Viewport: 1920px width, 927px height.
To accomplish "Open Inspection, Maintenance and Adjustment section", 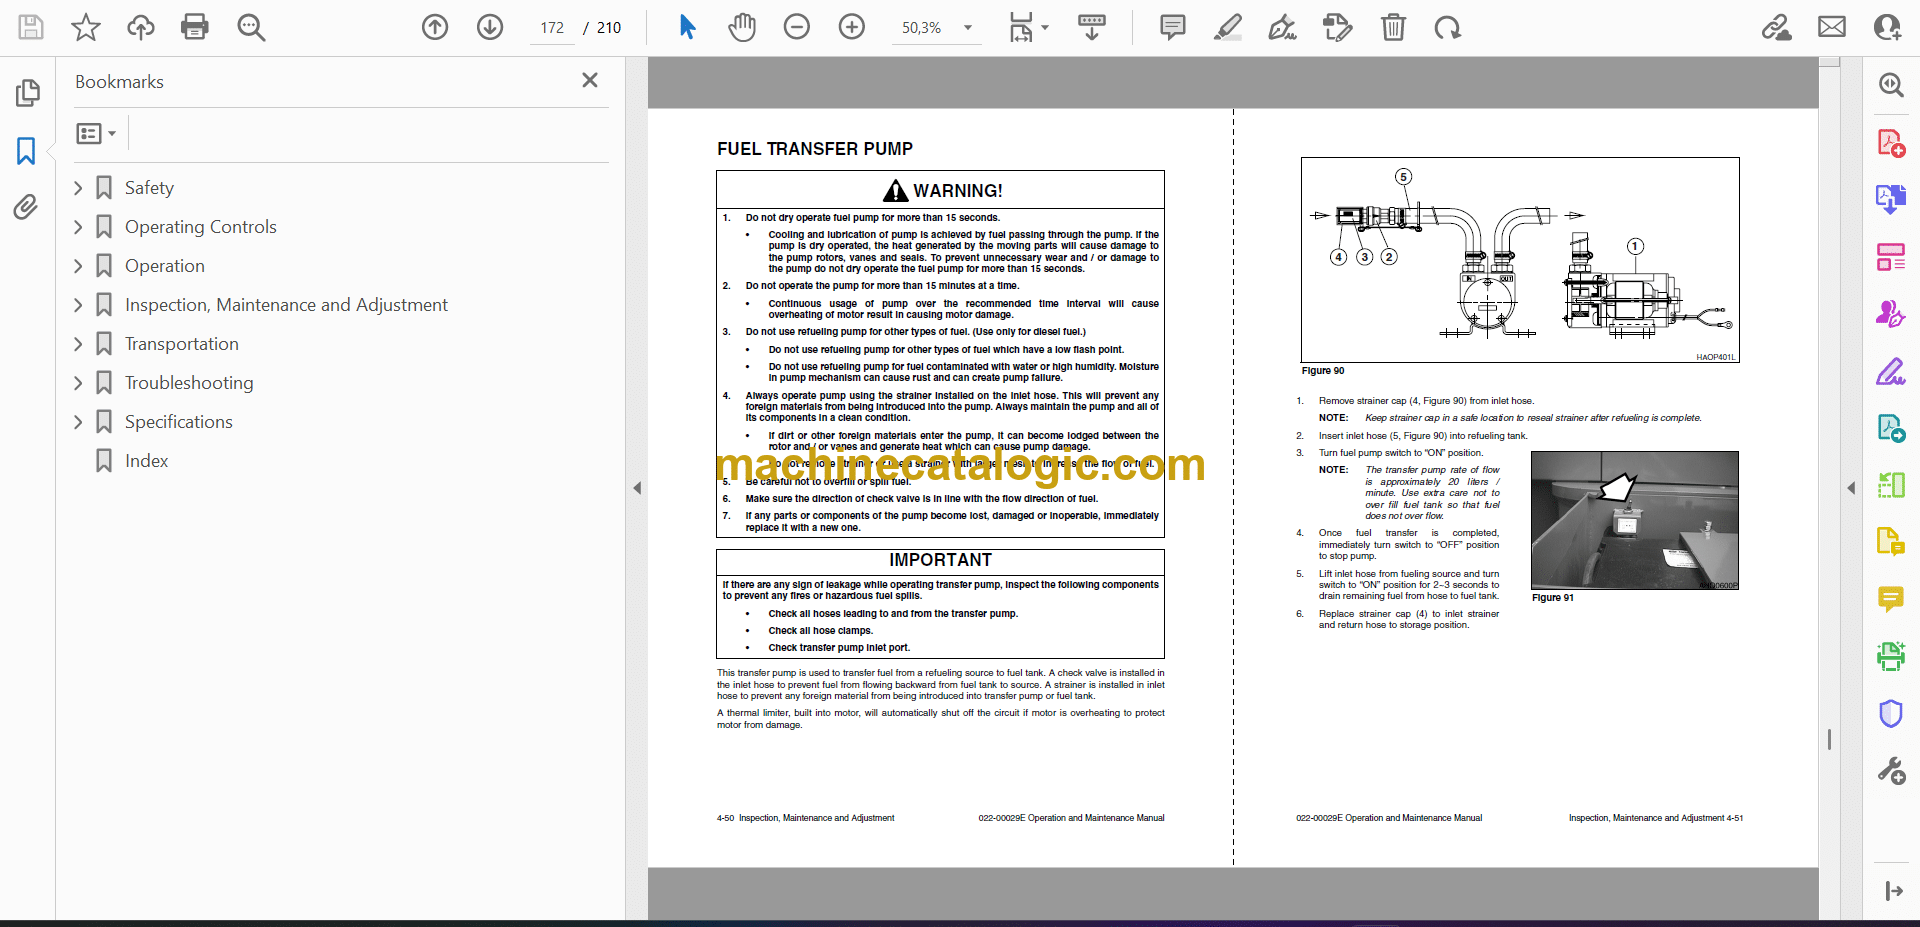I will coord(286,305).
